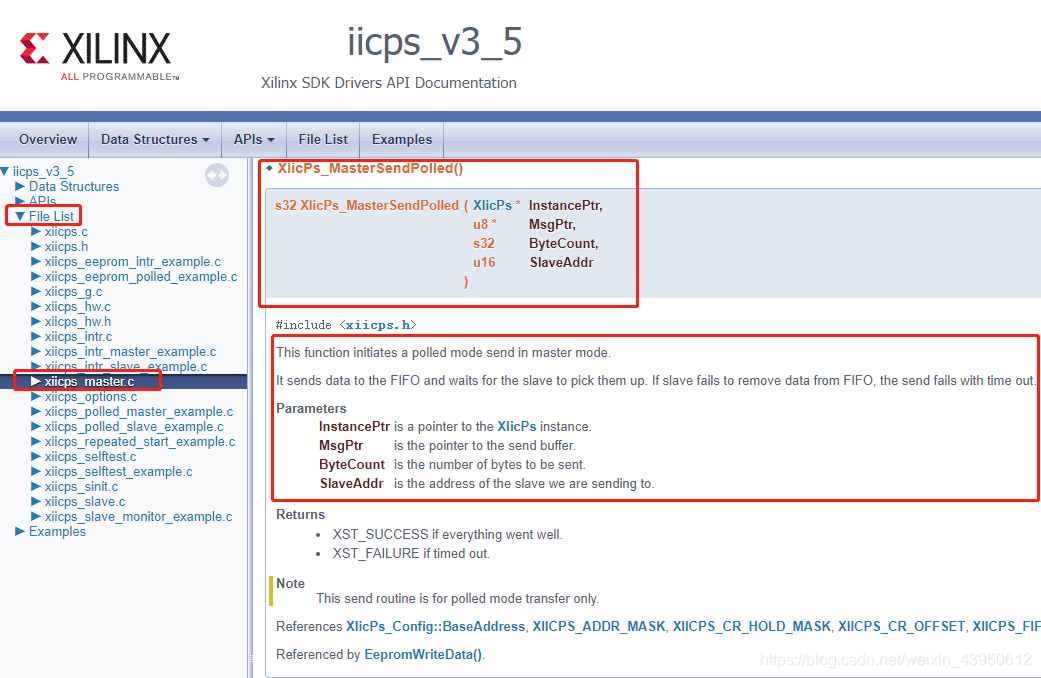The image size is (1041, 678).
Task: Open xiicps_eeprom_polled_example.c in the tree
Action: click(141, 276)
